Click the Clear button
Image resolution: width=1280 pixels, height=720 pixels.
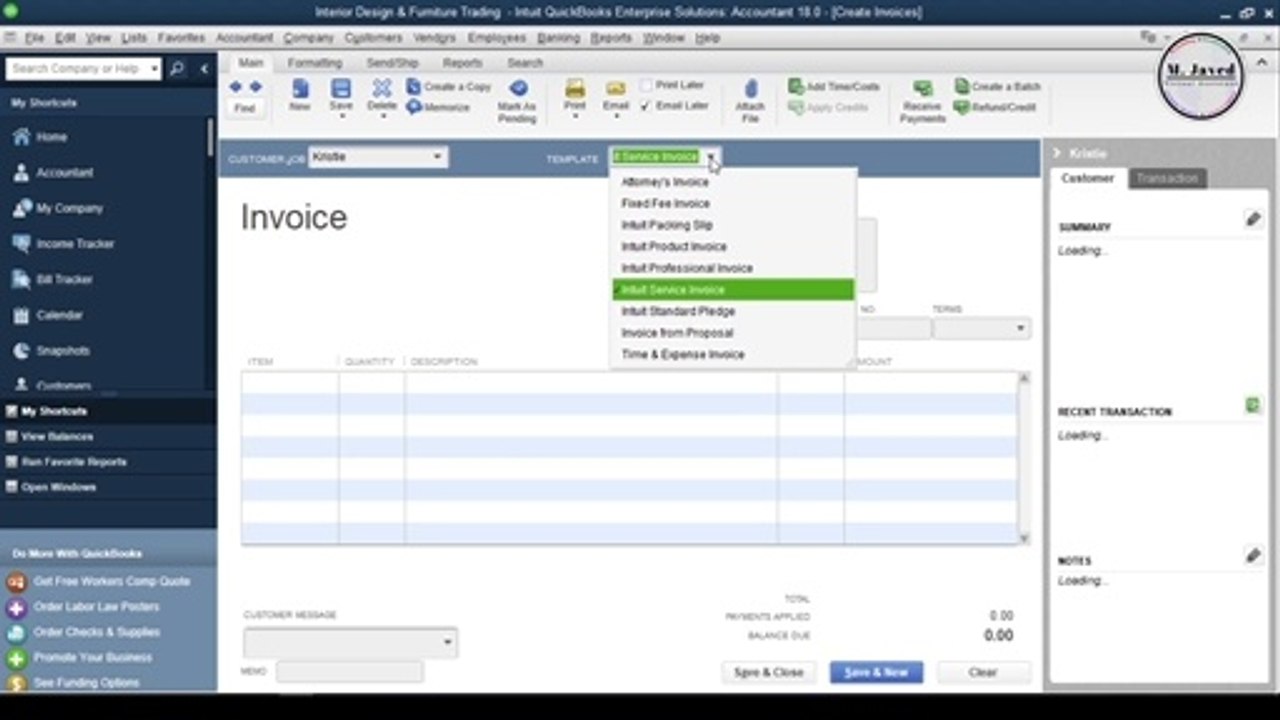pos(983,672)
